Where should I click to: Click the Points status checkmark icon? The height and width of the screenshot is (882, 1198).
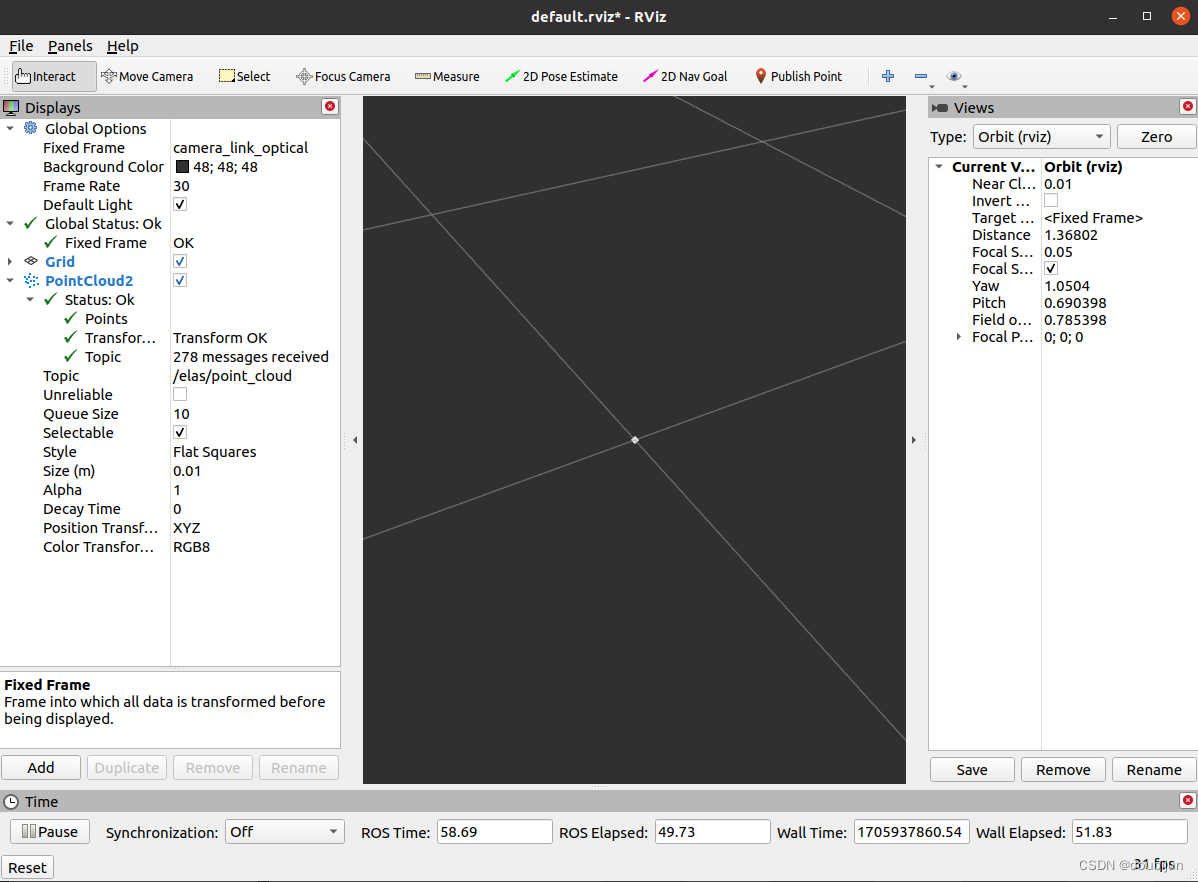[x=71, y=318]
